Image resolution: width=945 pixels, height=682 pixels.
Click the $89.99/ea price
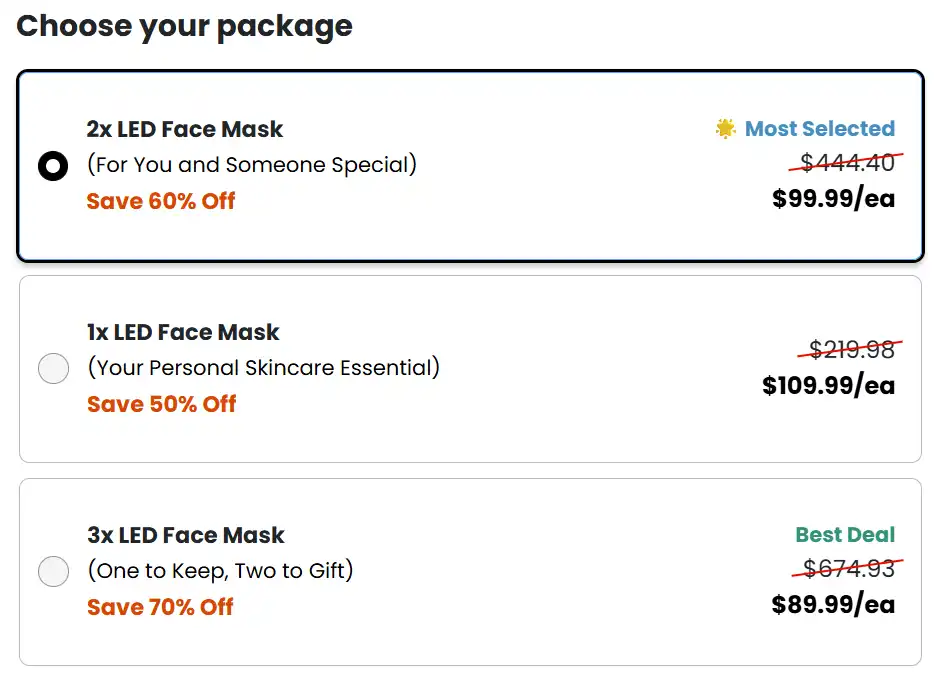coord(833,604)
